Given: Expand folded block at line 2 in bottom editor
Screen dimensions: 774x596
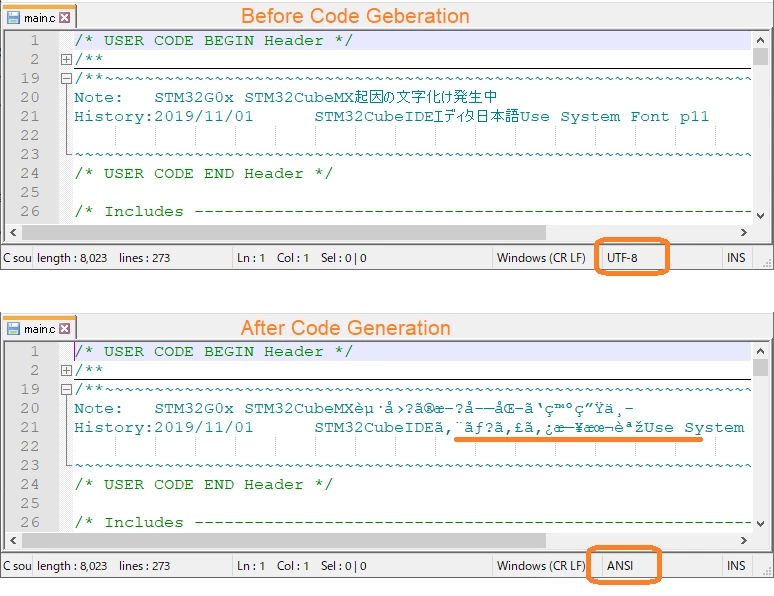Looking at the screenshot, I should (66, 370).
